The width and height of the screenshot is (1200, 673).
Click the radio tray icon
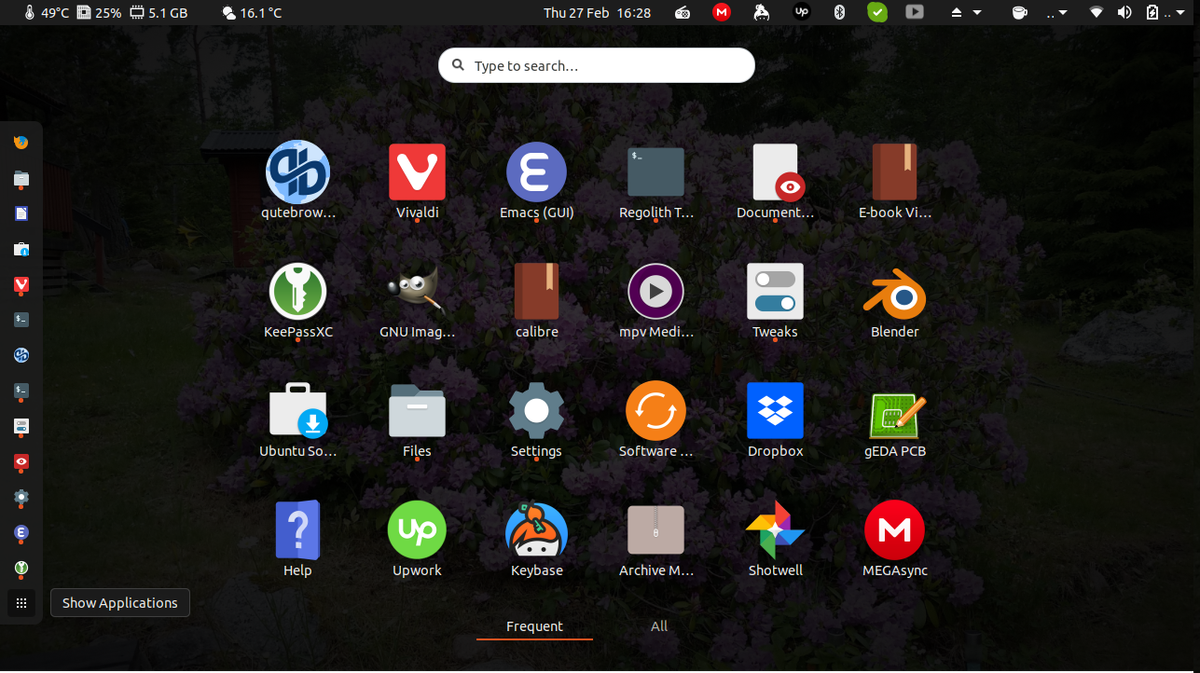[x=682, y=13]
